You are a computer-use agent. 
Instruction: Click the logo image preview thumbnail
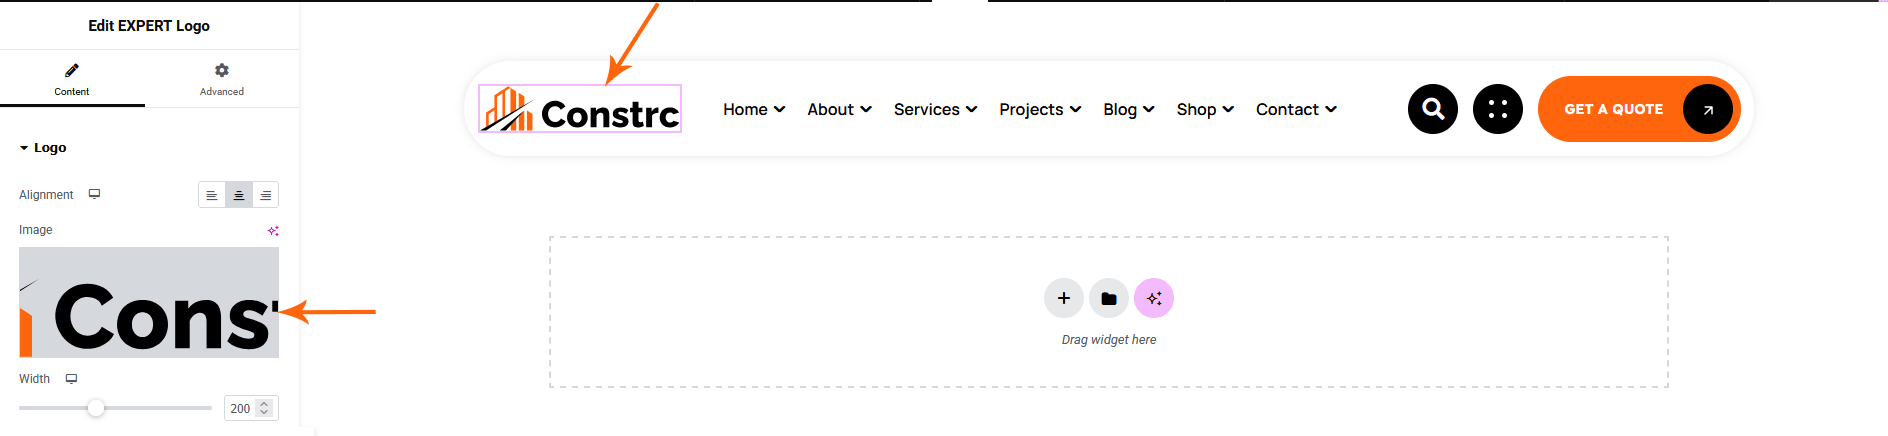(x=149, y=302)
